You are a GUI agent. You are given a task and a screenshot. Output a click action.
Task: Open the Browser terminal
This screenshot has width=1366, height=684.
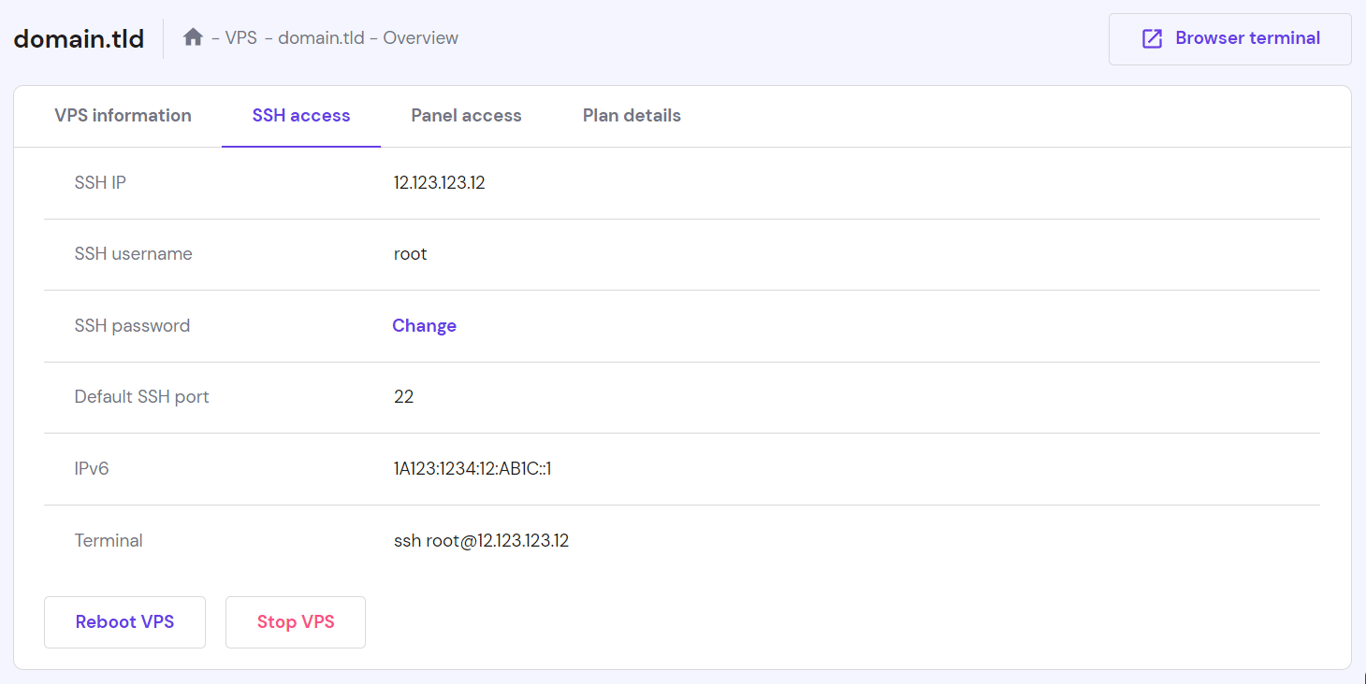1229,37
